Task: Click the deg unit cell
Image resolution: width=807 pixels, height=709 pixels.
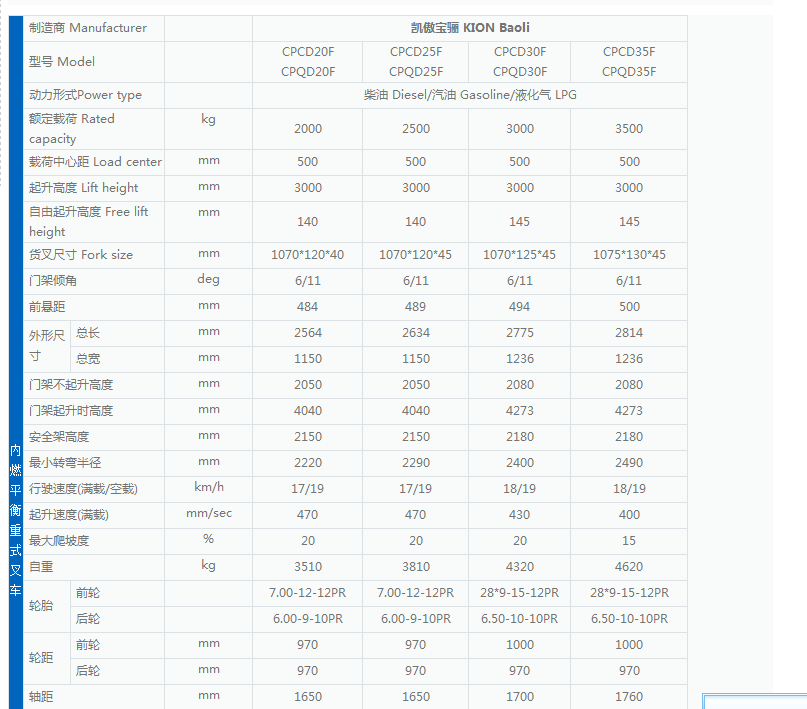Action: click(x=208, y=279)
